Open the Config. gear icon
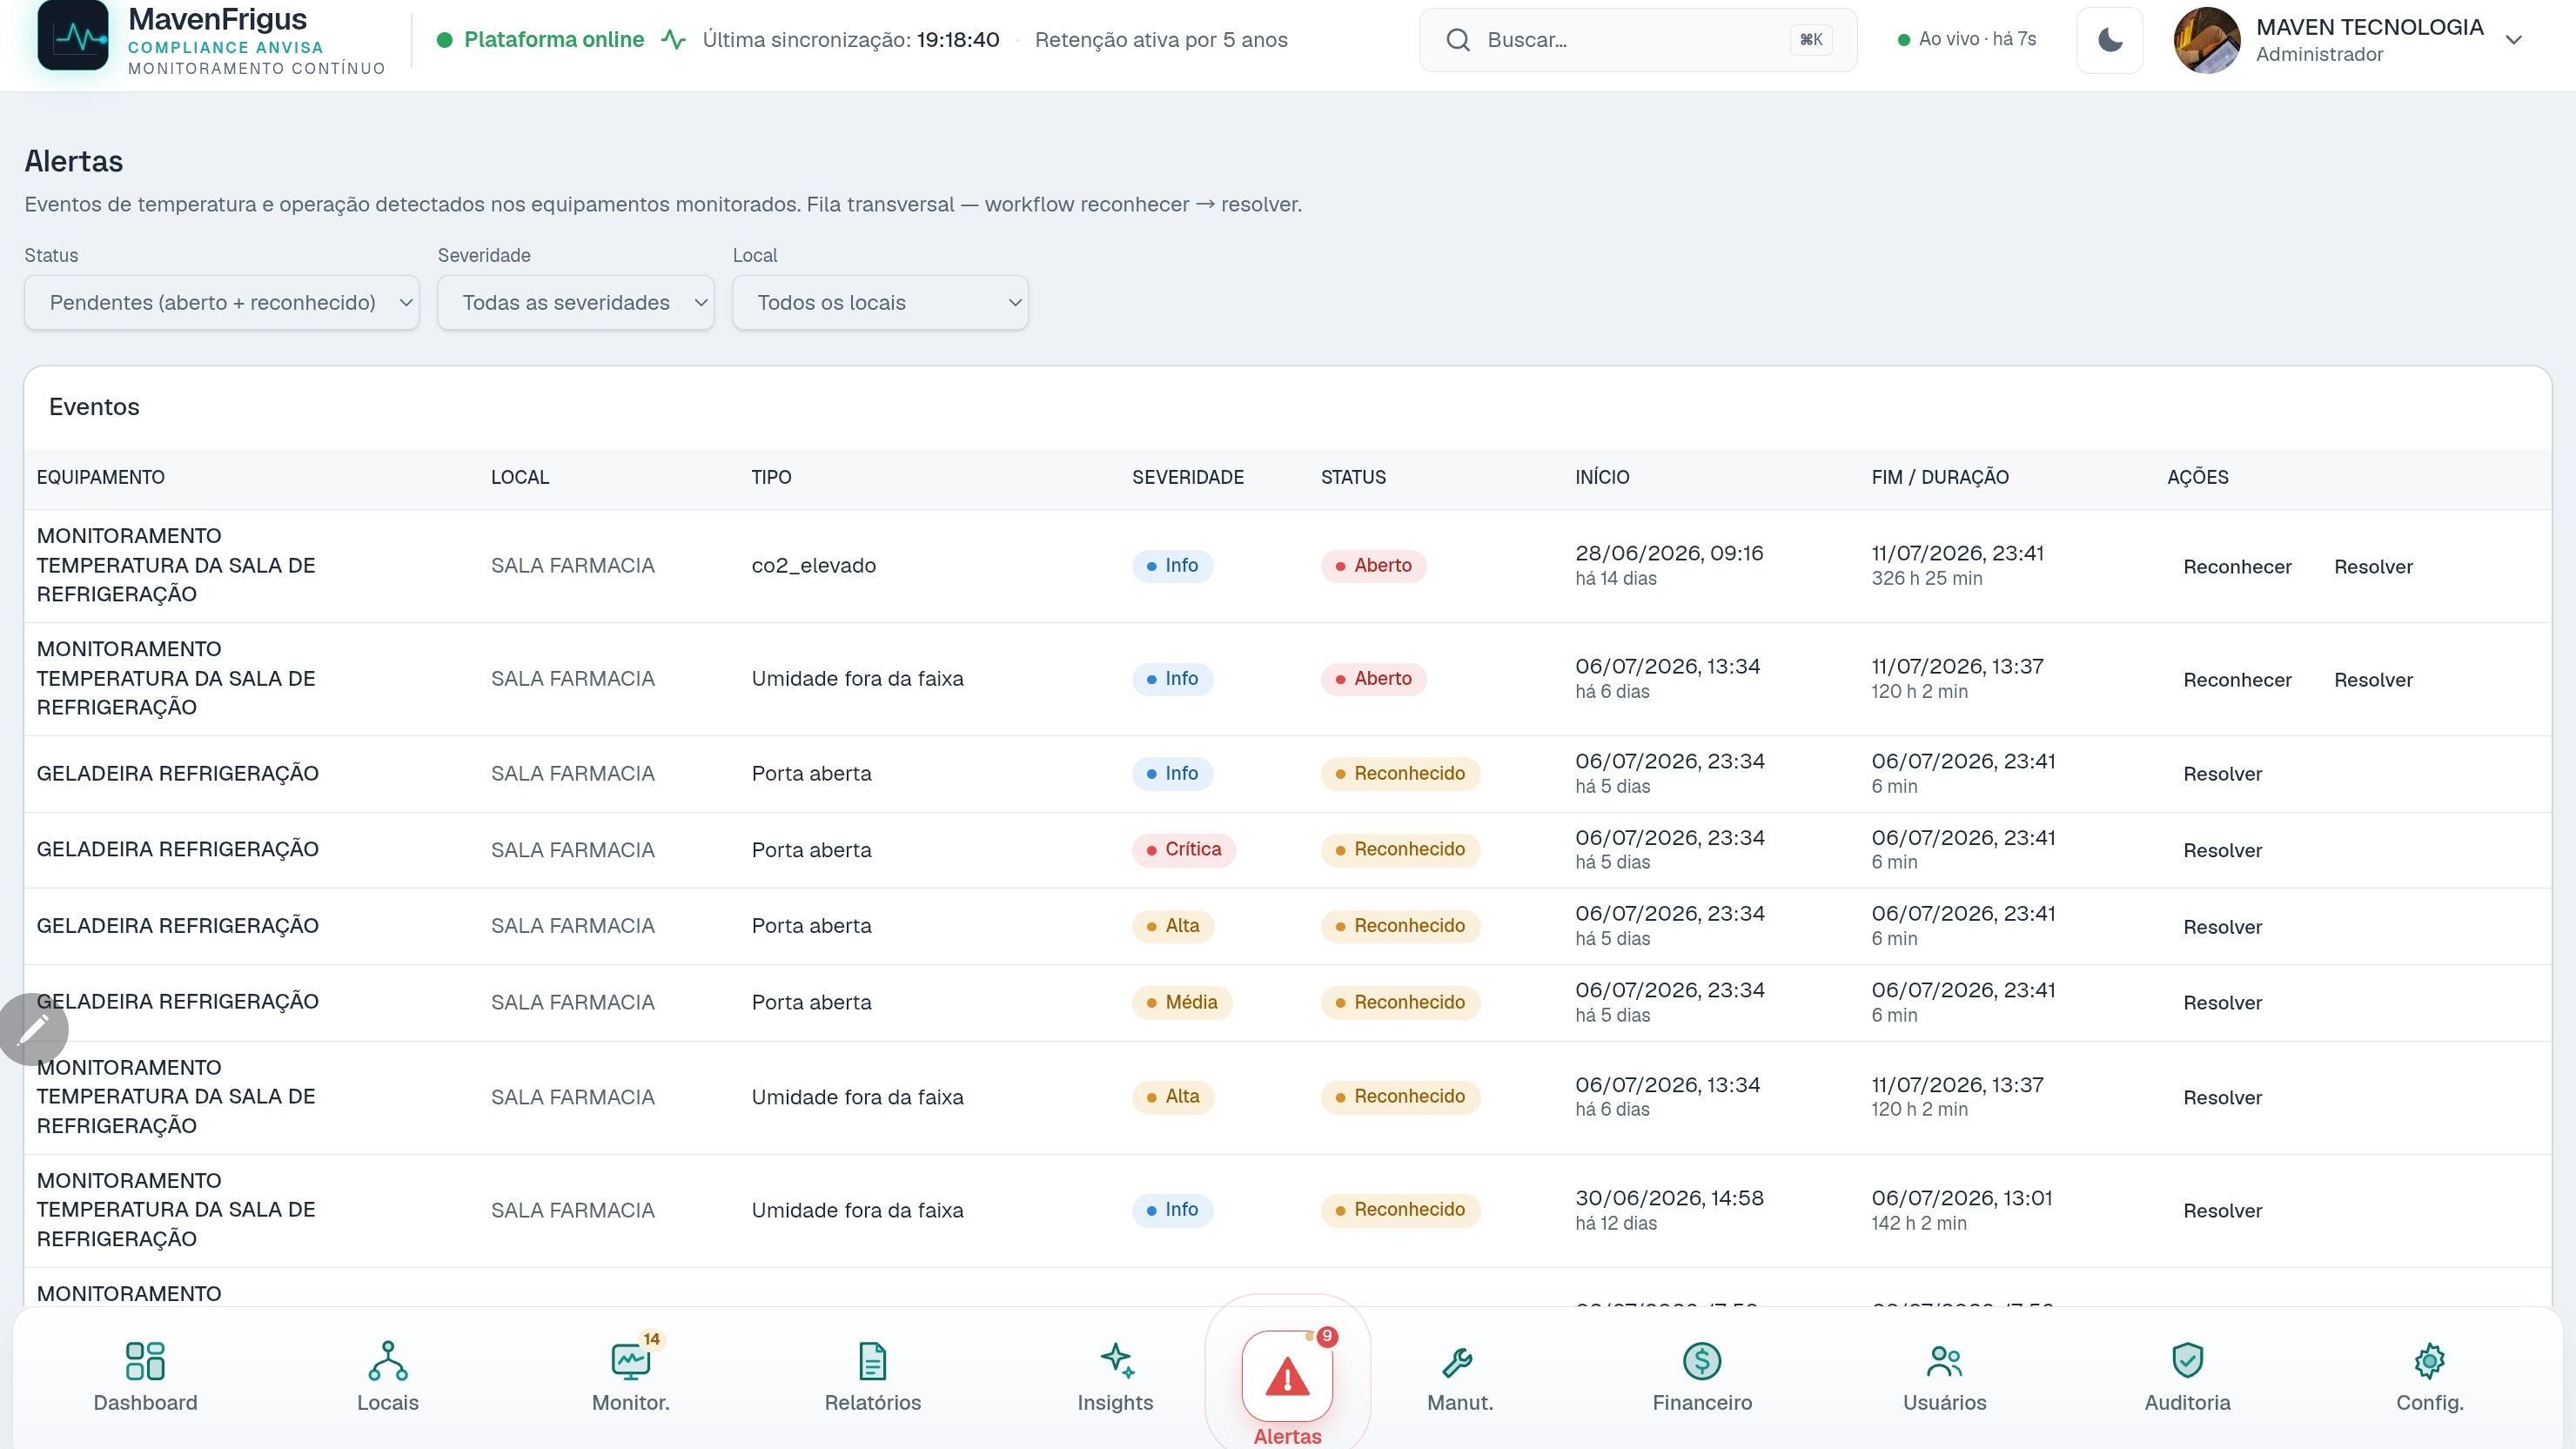Image resolution: width=2576 pixels, height=1449 pixels. click(x=2430, y=1360)
